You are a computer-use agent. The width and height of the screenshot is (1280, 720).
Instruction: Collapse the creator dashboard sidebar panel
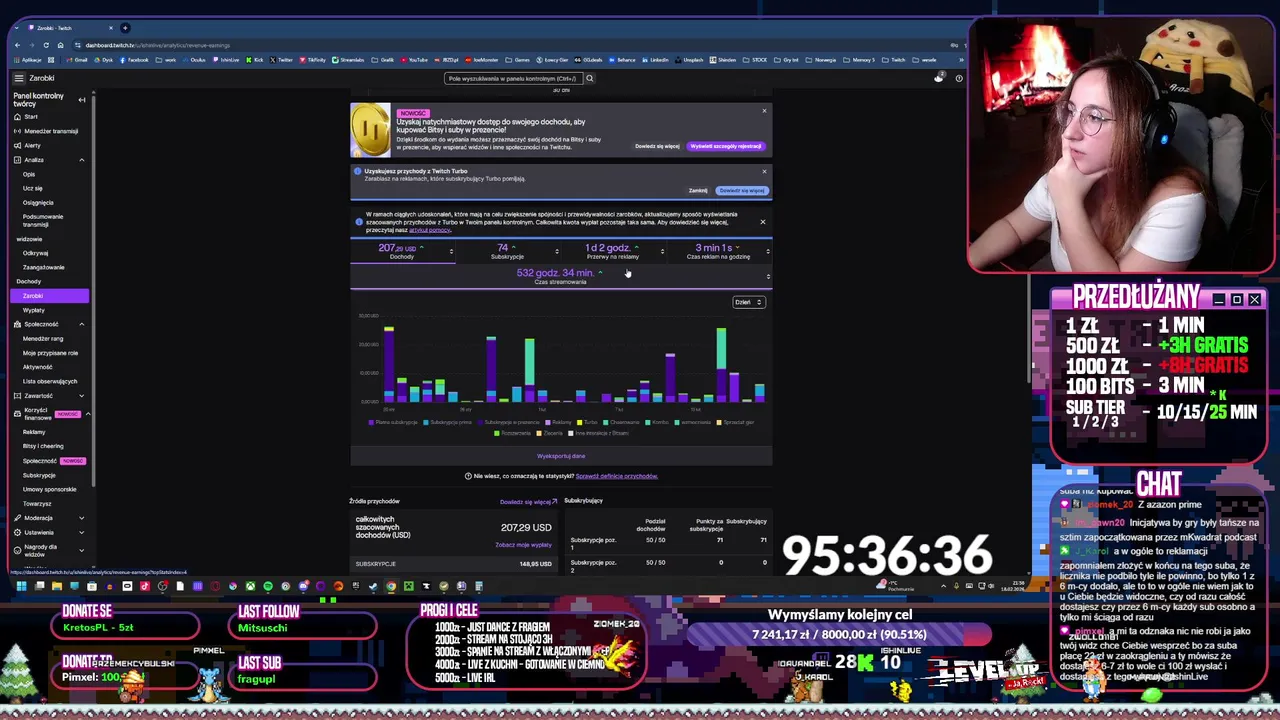coord(82,100)
